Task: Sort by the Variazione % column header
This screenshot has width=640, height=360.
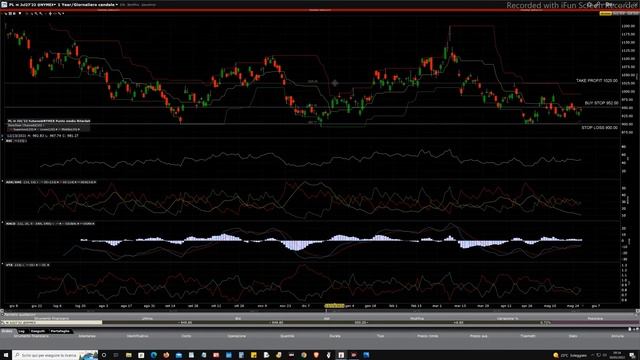Action: [x=507, y=318]
